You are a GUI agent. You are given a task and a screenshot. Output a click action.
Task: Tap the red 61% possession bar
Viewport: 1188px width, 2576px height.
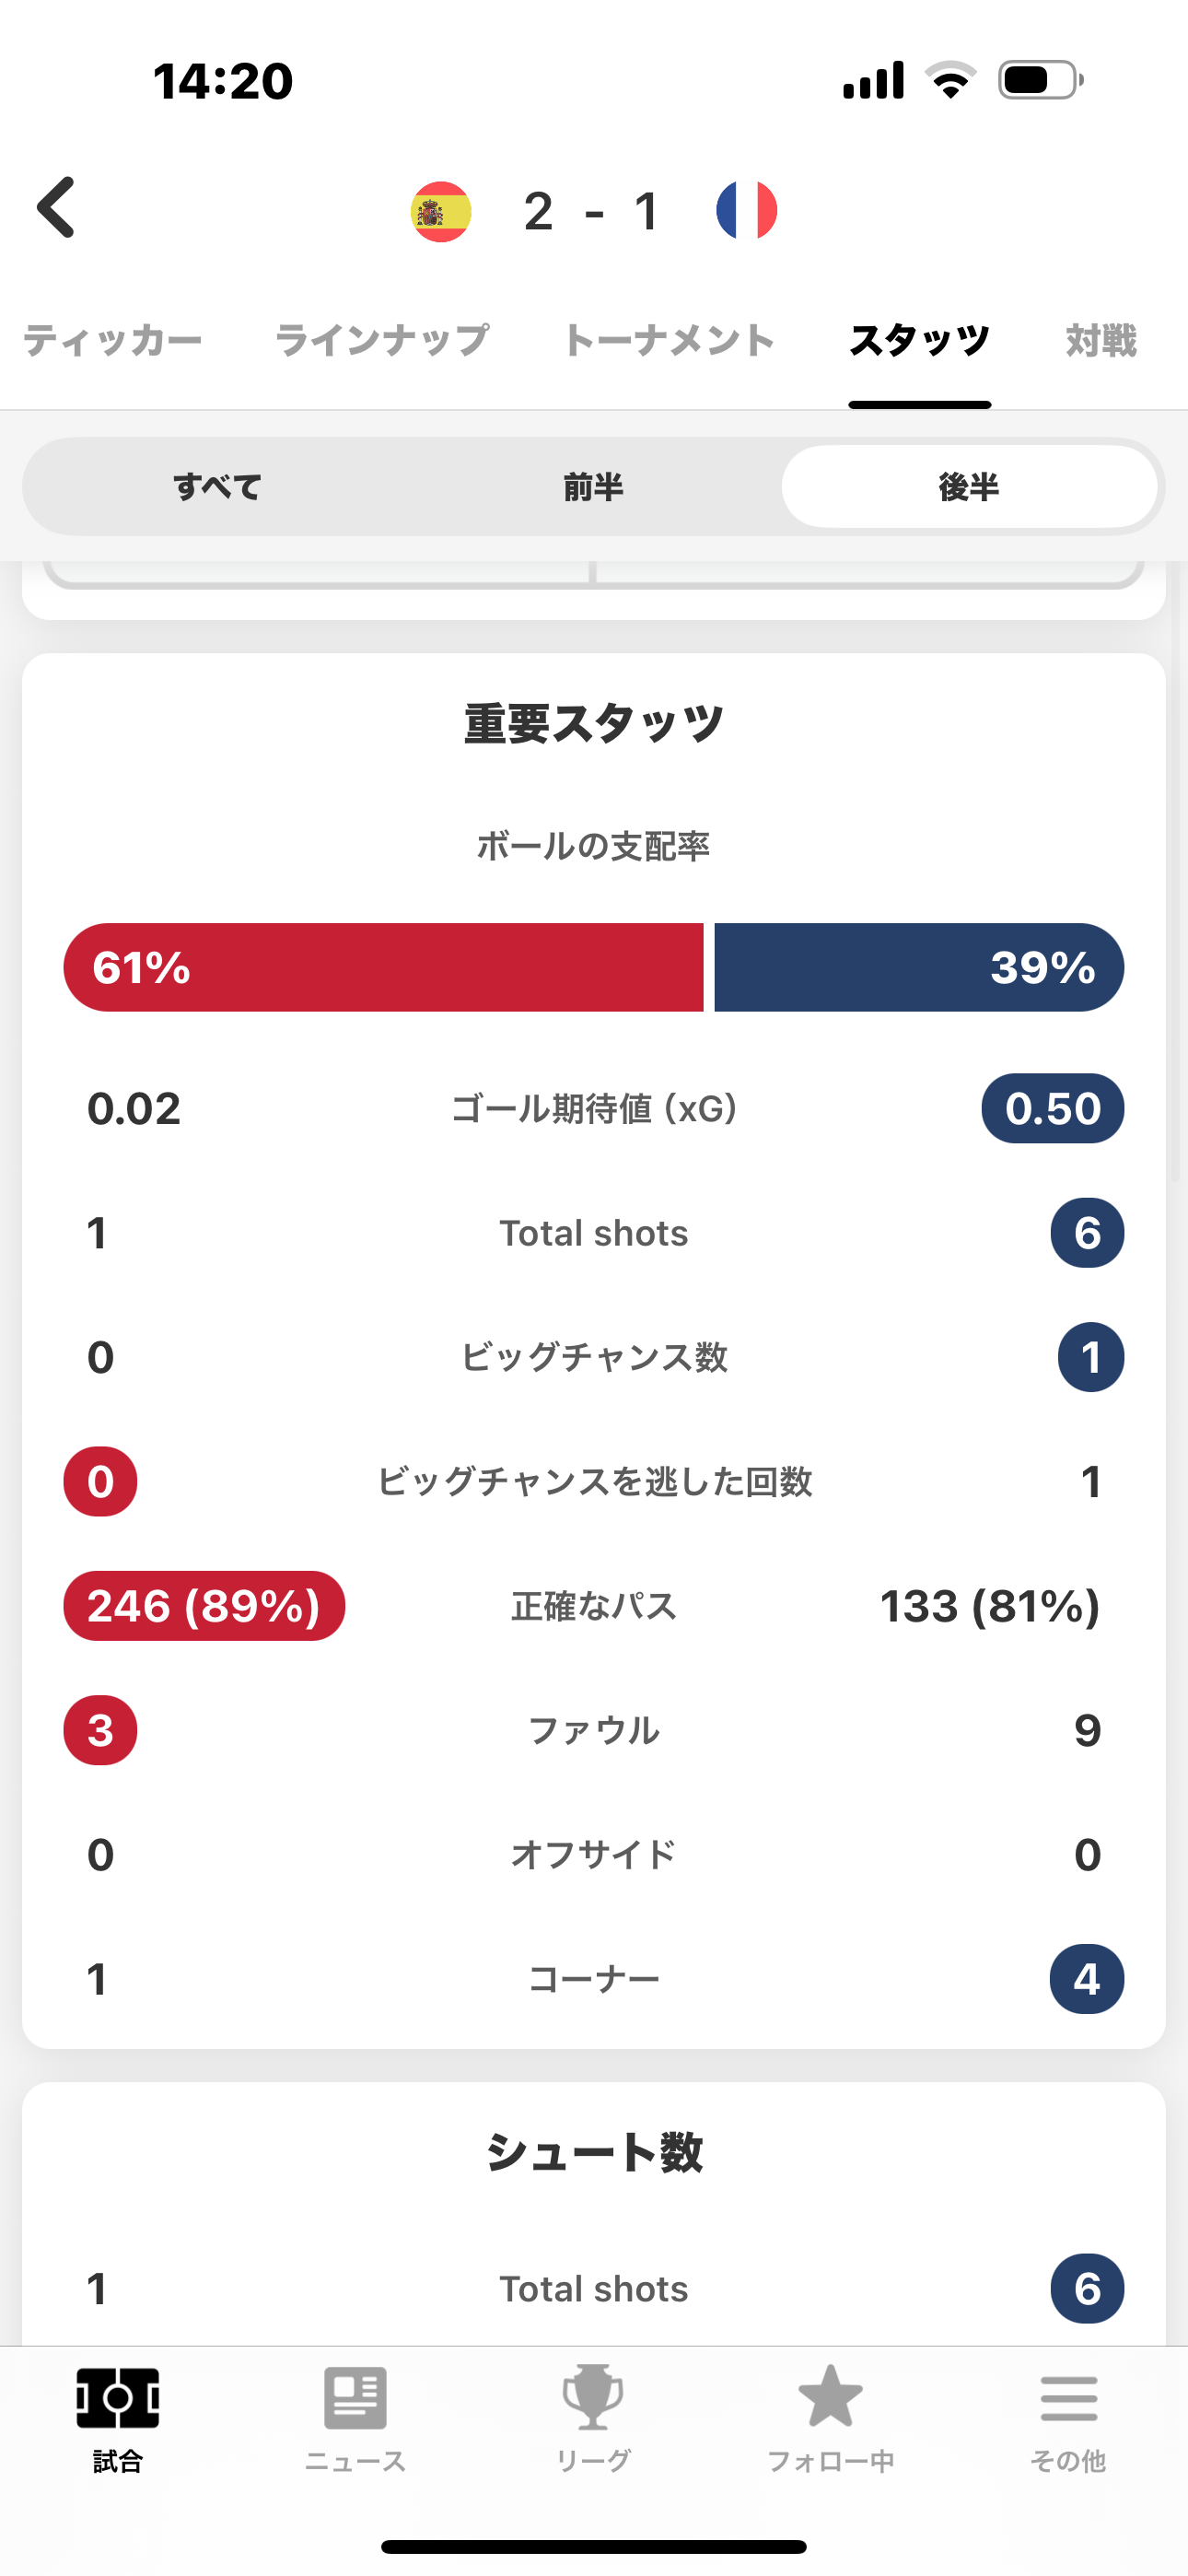point(384,967)
